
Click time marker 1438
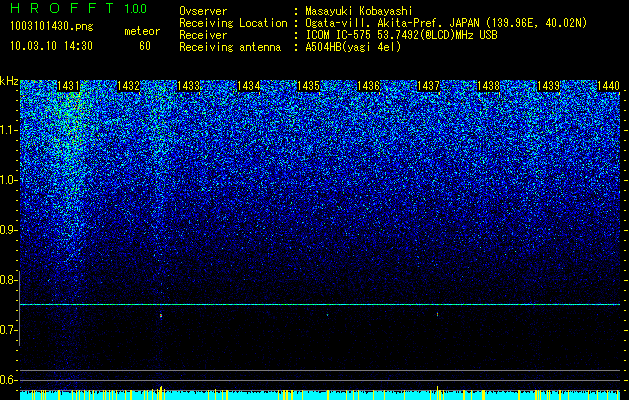point(489,86)
